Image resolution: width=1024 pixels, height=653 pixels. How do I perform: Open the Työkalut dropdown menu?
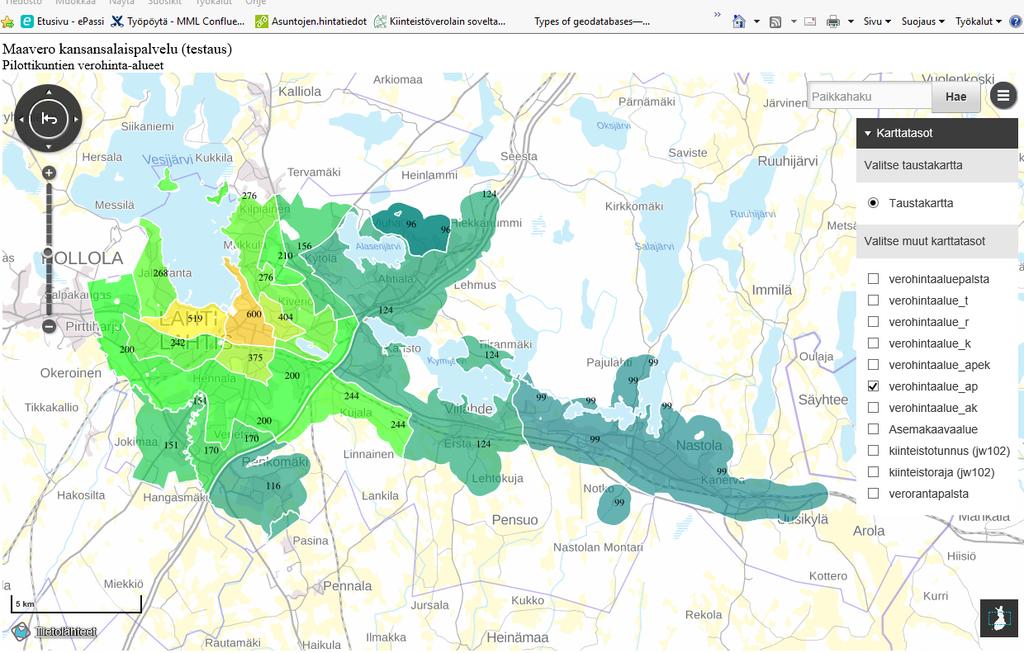point(978,22)
